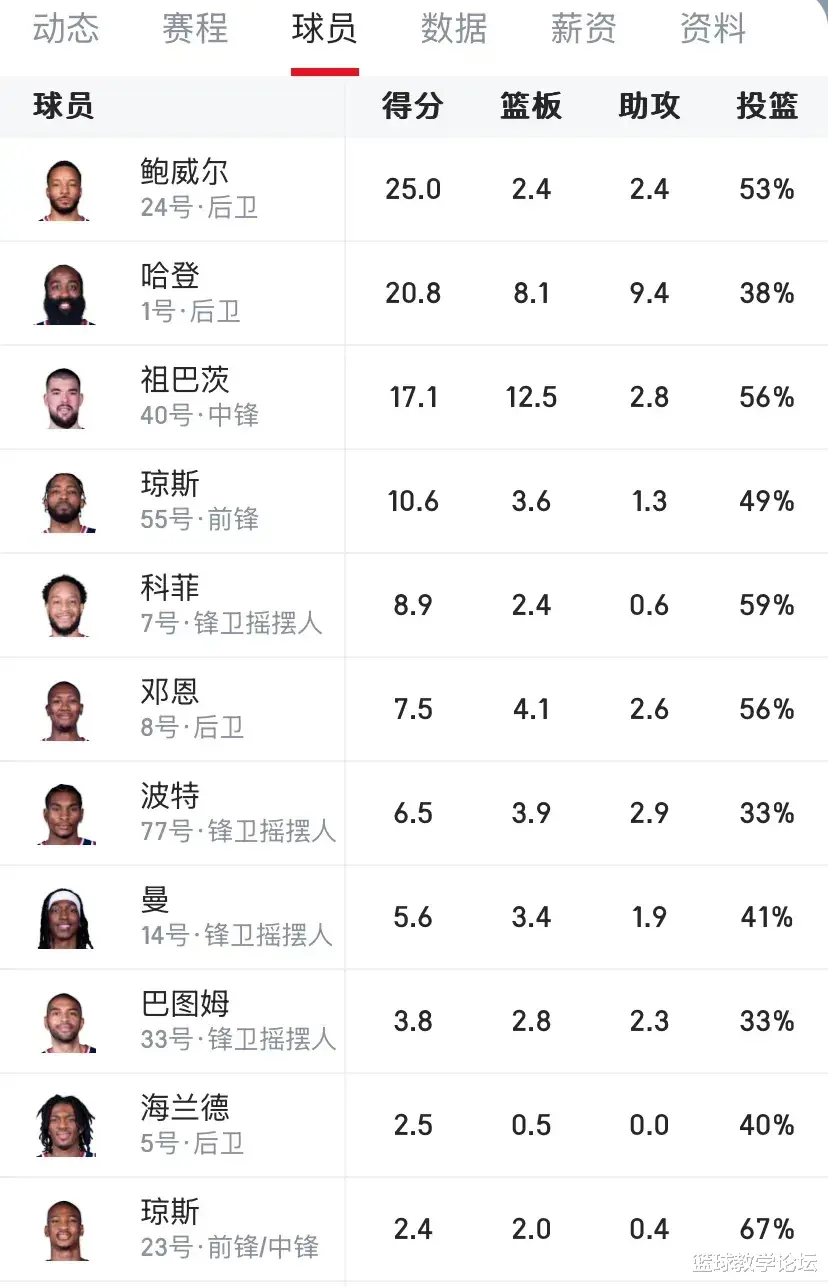This screenshot has width=828, height=1287.
Task: Open 科菲's player headshot
Action: [66, 605]
